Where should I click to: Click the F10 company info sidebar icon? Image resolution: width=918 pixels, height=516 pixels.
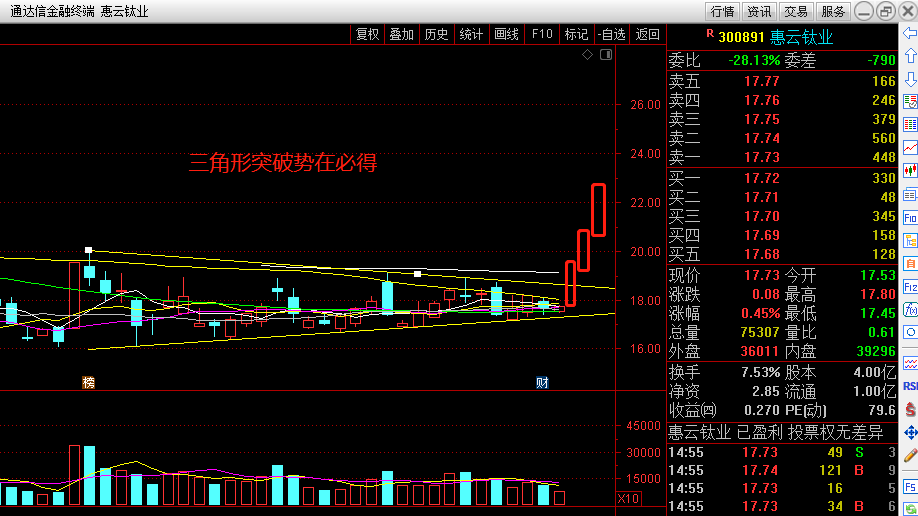[910, 218]
